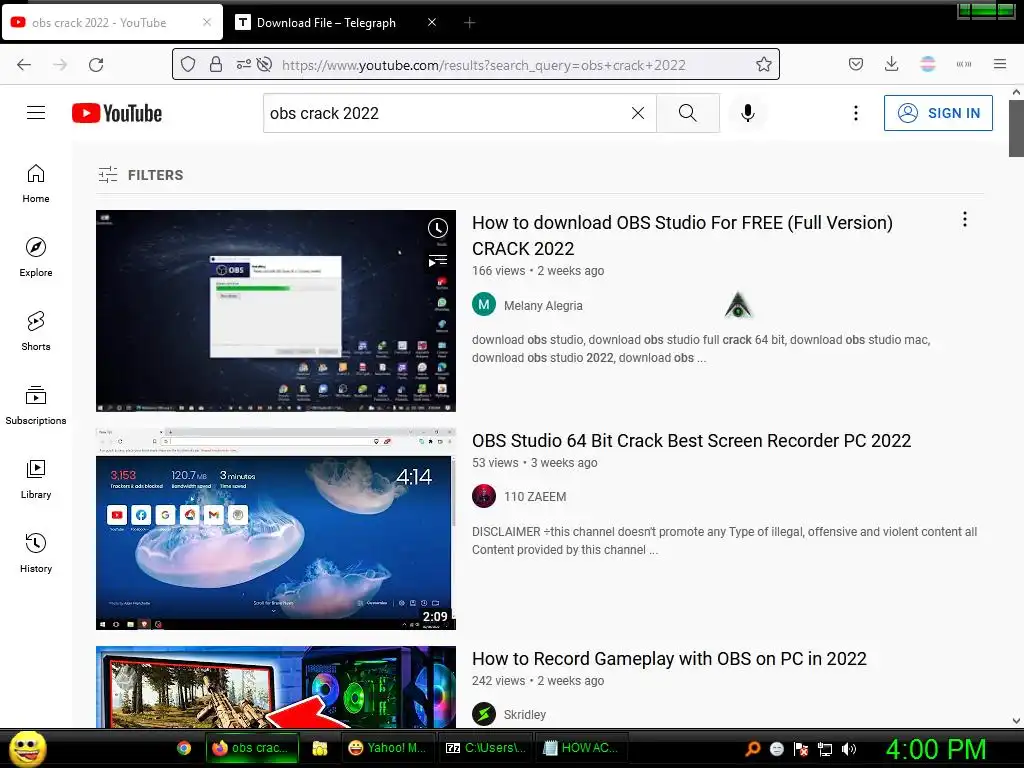
Task: Switch to 'Download File – Telegraph' tab
Action: tap(326, 22)
